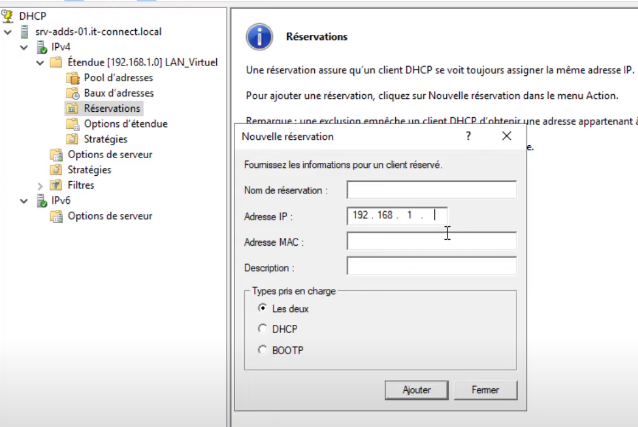Click the Filtres funnel icon
Viewport: 638px width, 427px height.
click(56, 185)
